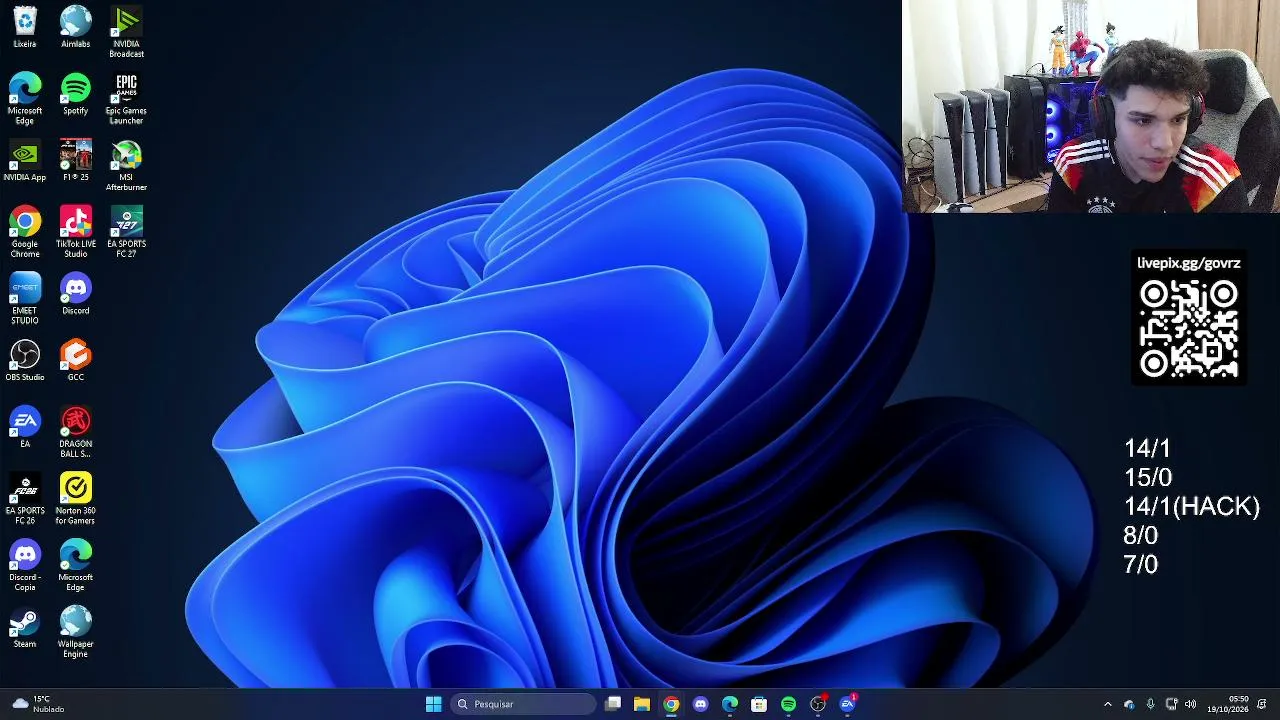Click the Microsoft Edge shortcut above Wallpaper Engine
Image resolution: width=1280 pixels, height=720 pixels.
(x=76, y=566)
